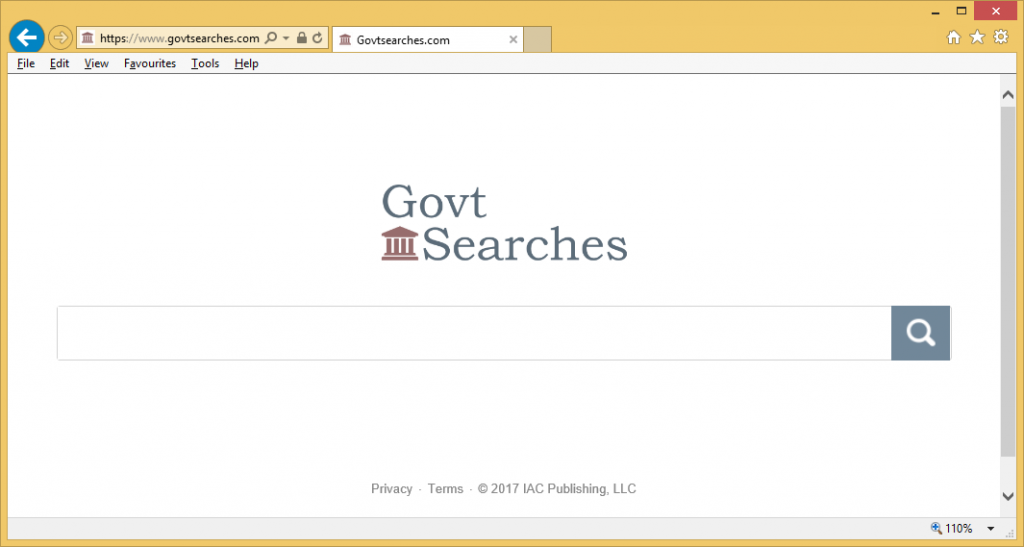Open the File menu
The width and height of the screenshot is (1024, 547).
point(26,63)
